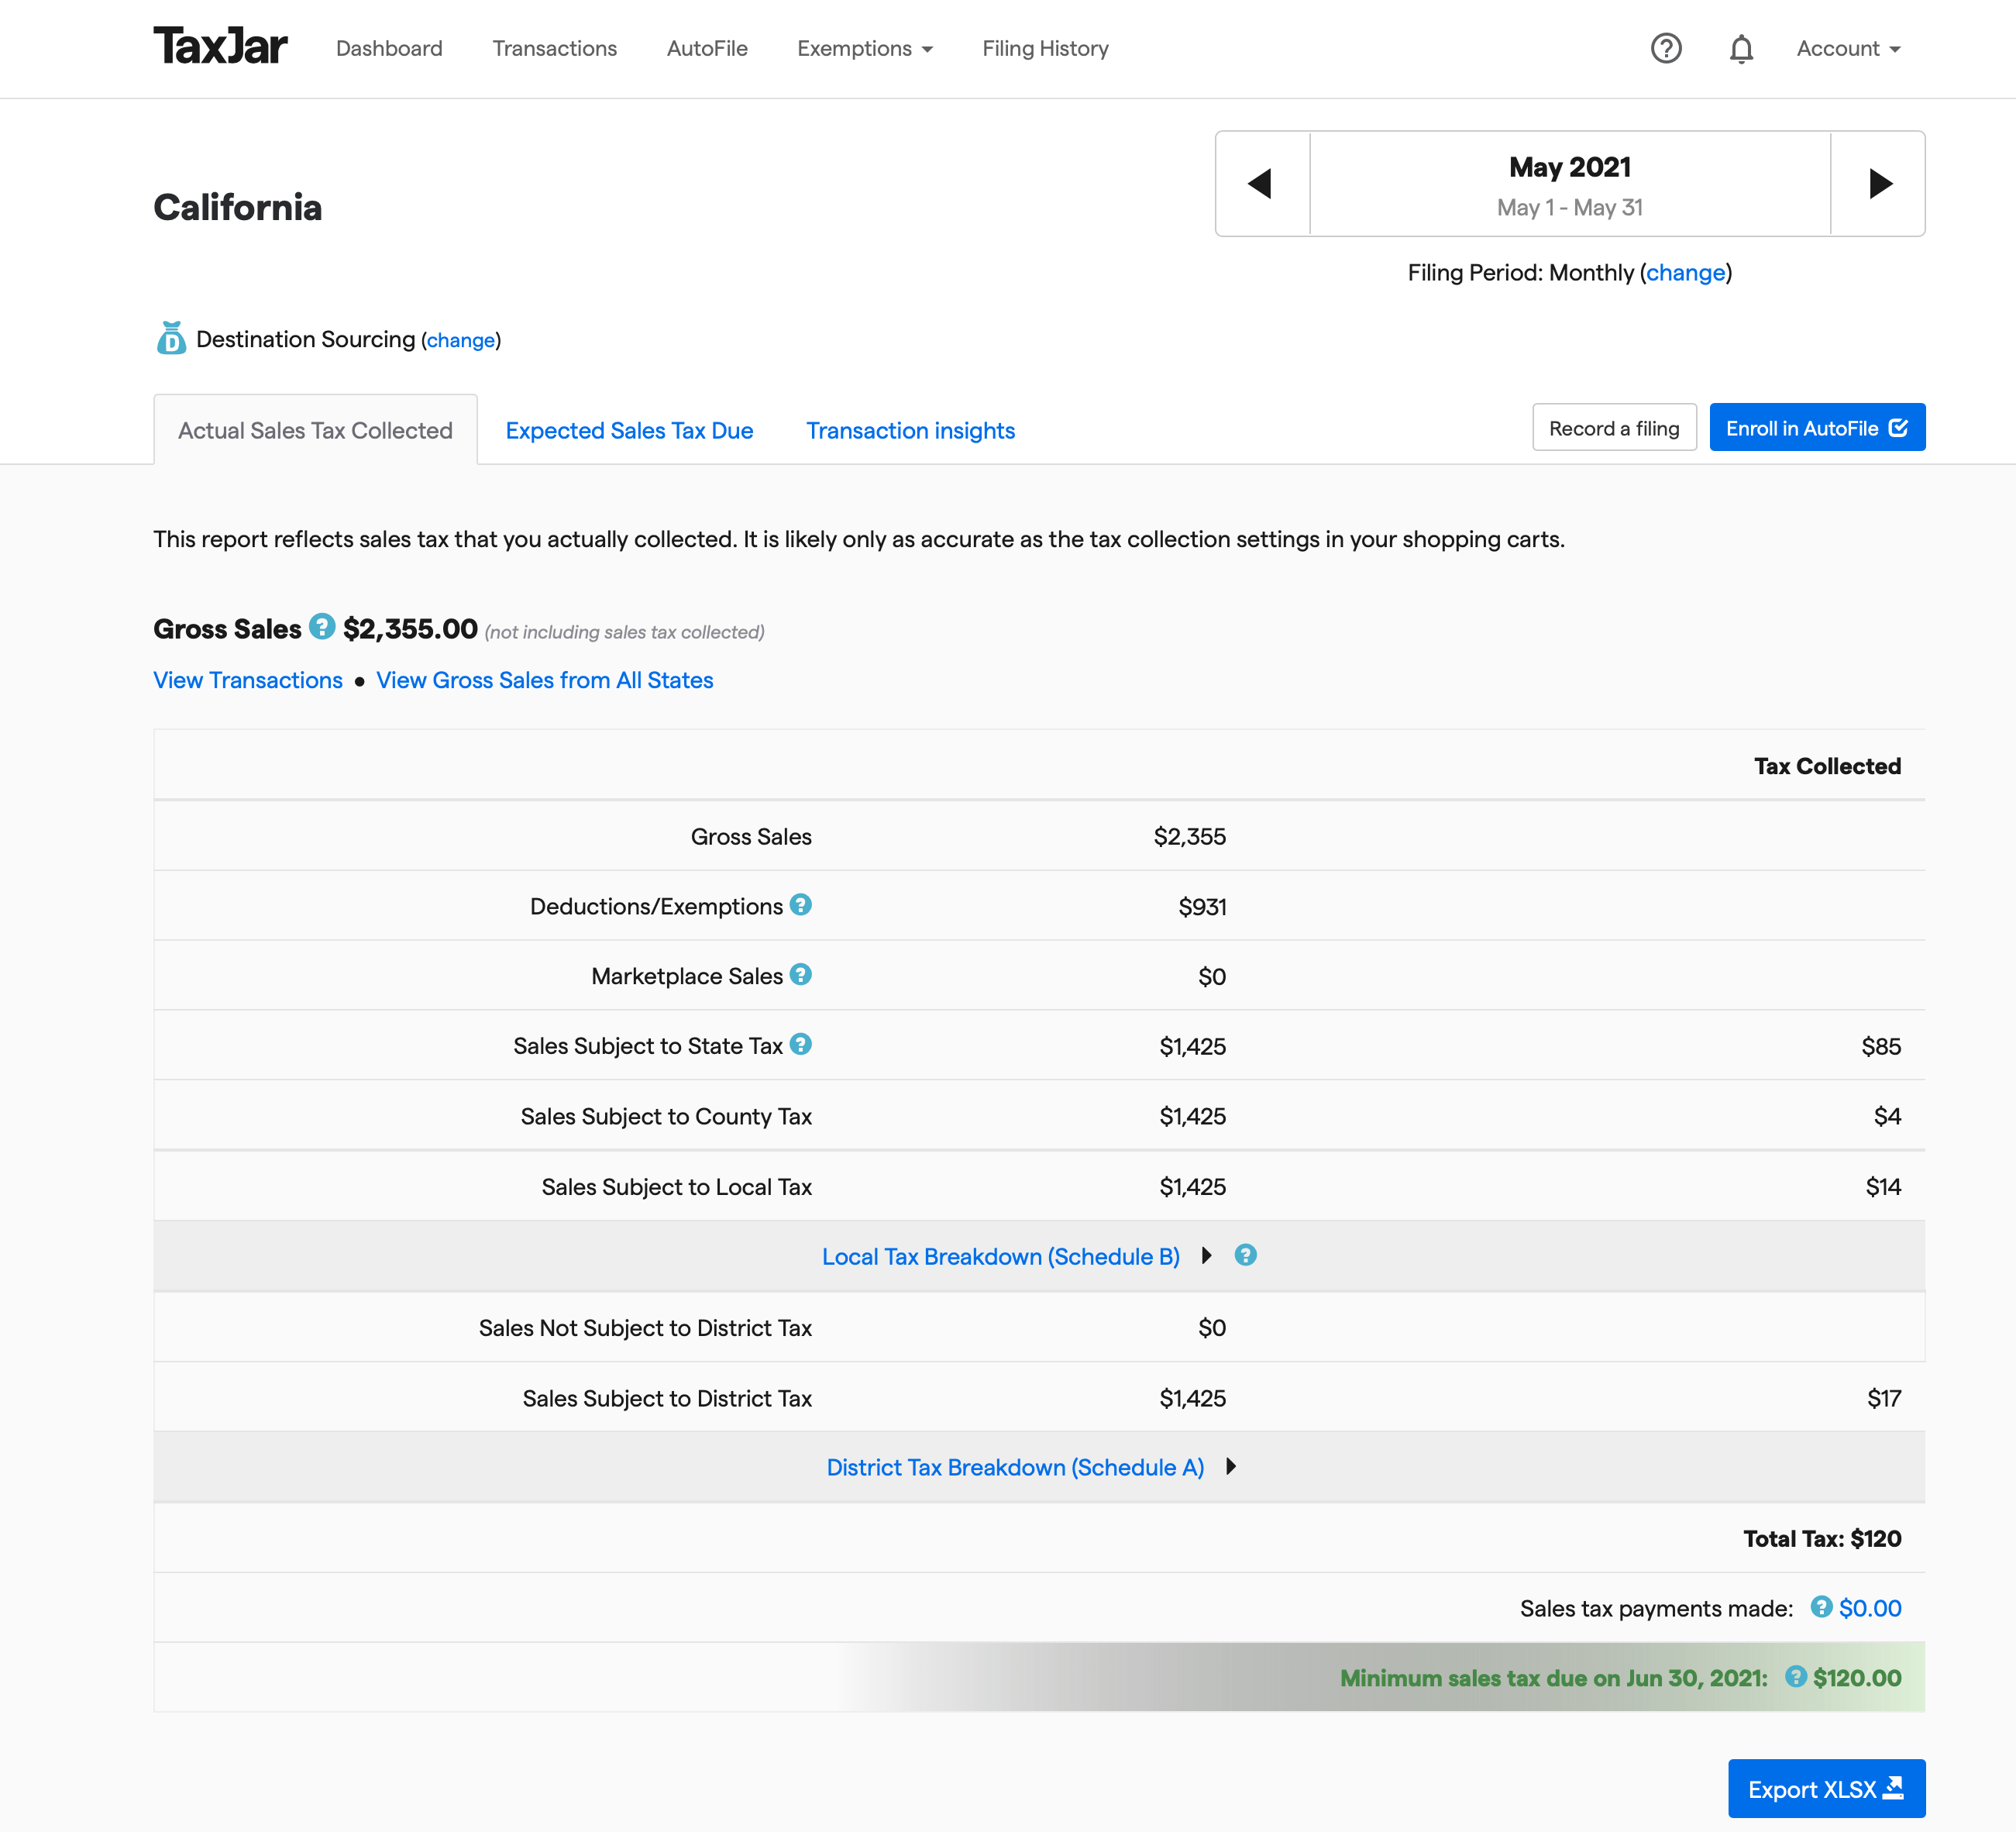Open notifications via the bell icon
This screenshot has width=2016, height=1832.
pos(1740,48)
